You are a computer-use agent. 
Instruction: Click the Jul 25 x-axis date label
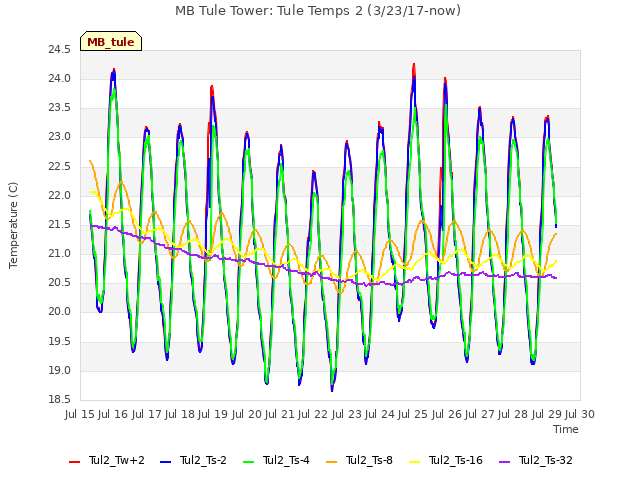click(413, 414)
